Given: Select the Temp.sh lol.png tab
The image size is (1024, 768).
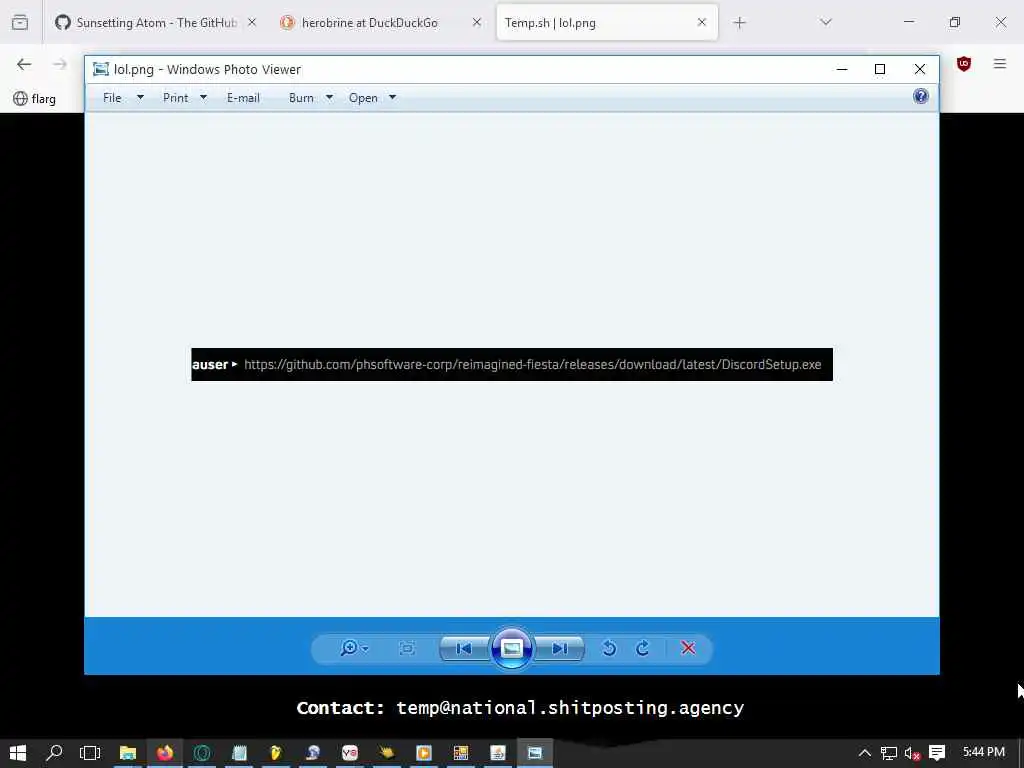Looking at the screenshot, I should click(x=607, y=23).
